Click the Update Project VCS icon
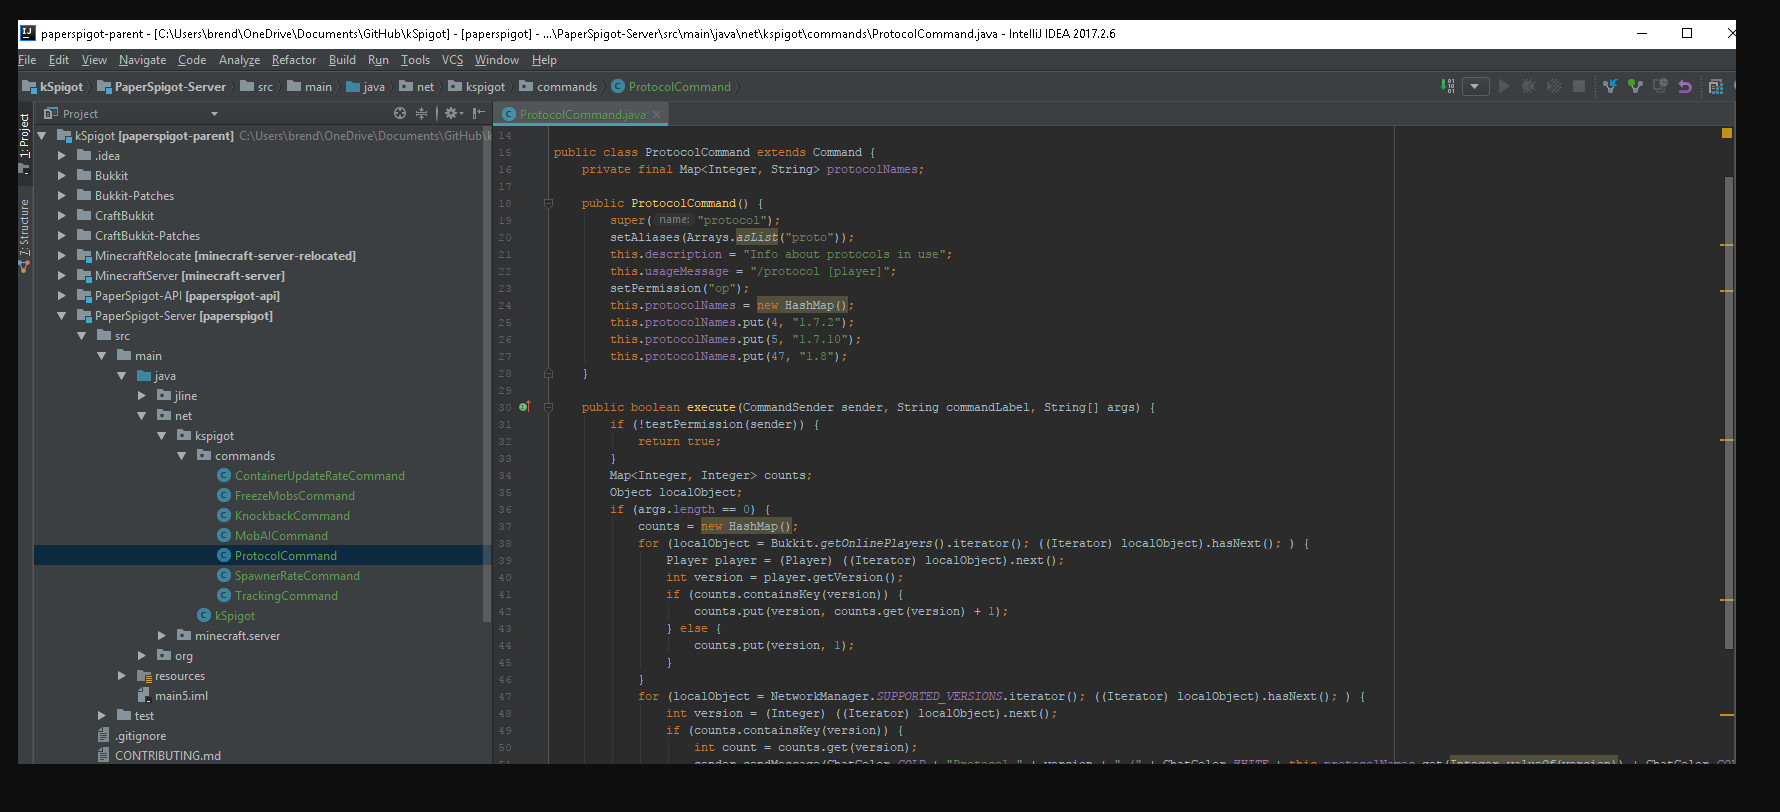 (x=1610, y=87)
